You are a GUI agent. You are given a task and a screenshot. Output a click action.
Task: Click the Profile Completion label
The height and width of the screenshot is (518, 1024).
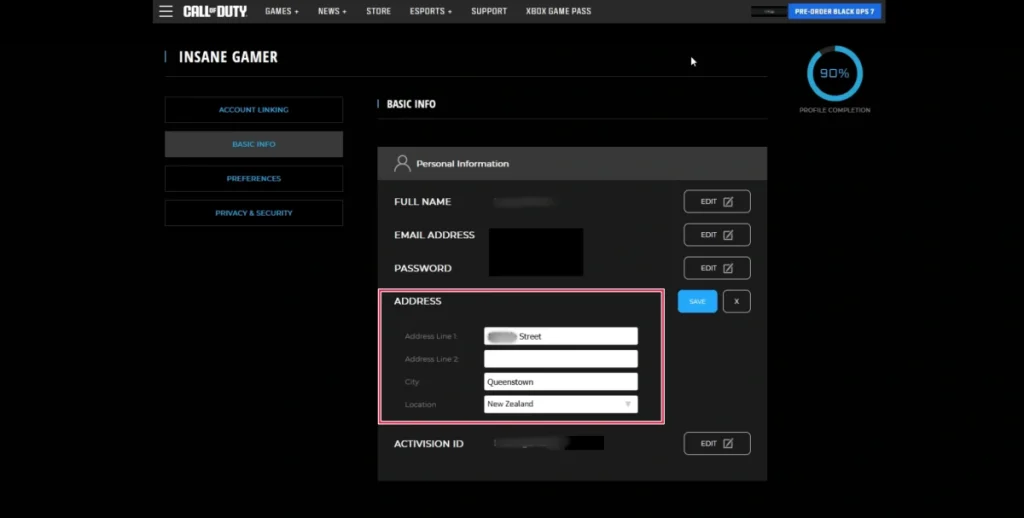[835, 110]
